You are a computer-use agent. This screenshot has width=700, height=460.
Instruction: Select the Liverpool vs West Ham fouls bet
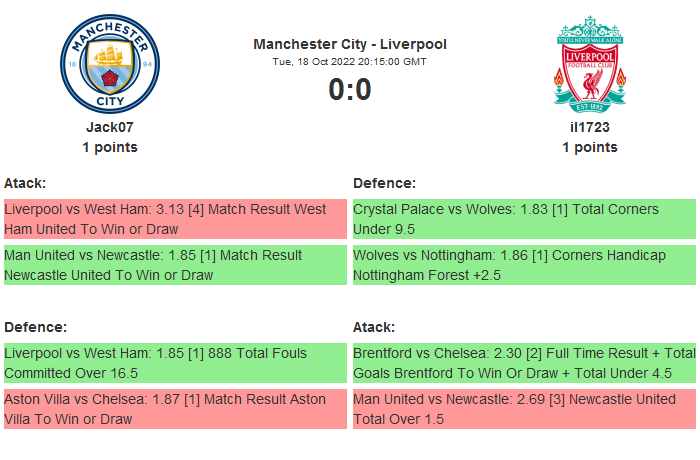(175, 363)
